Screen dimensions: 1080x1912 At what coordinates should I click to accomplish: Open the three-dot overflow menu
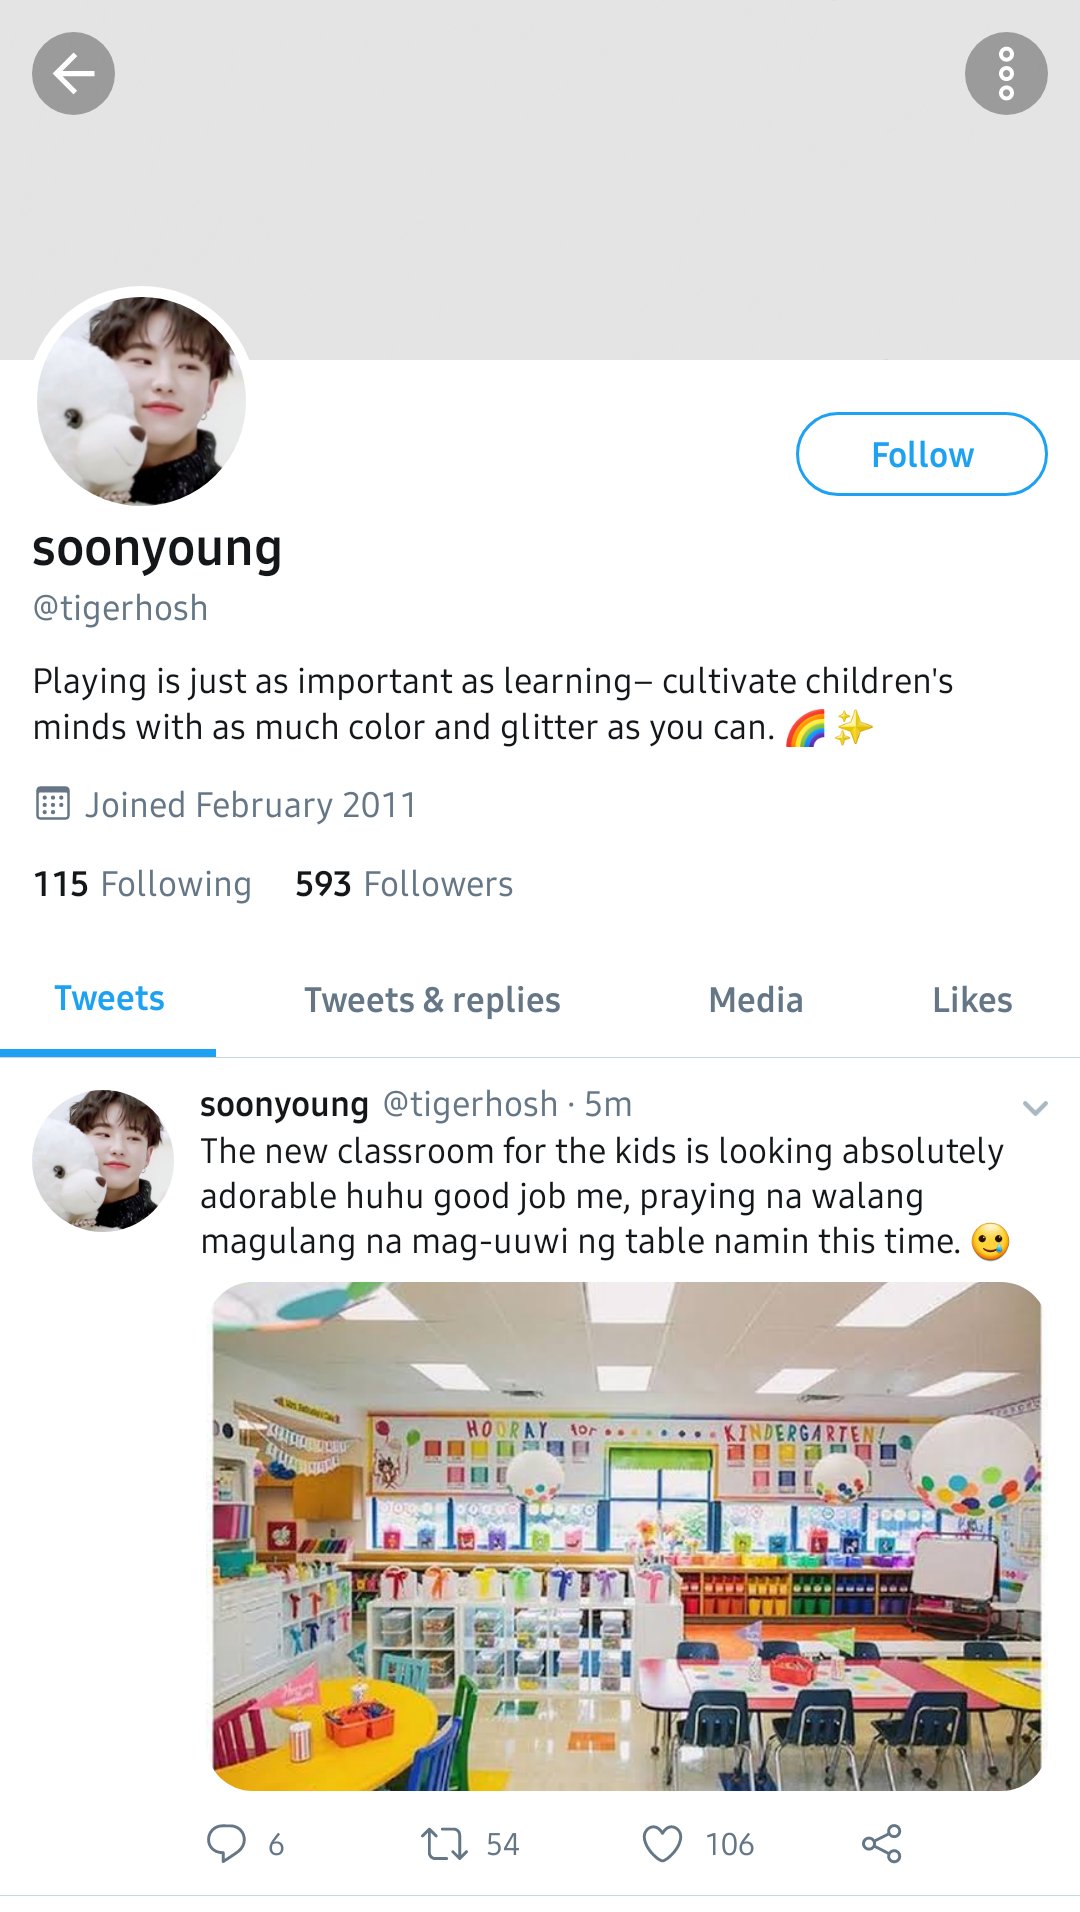tap(1006, 73)
